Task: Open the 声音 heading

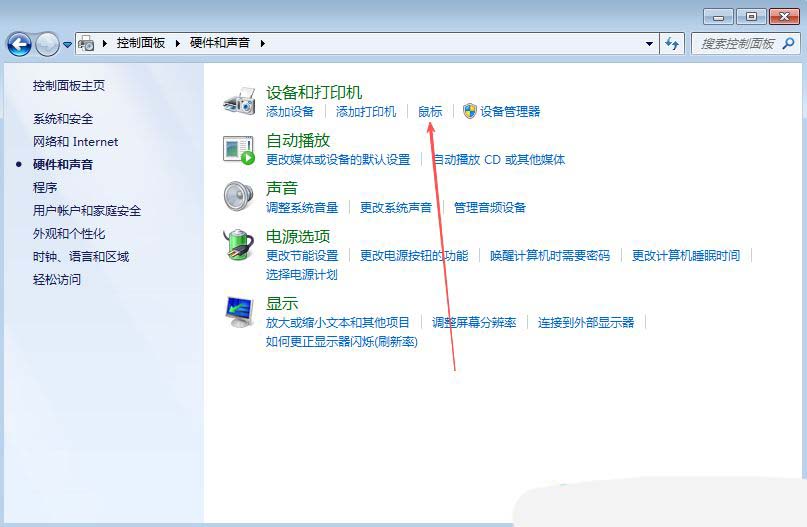Action: click(282, 188)
